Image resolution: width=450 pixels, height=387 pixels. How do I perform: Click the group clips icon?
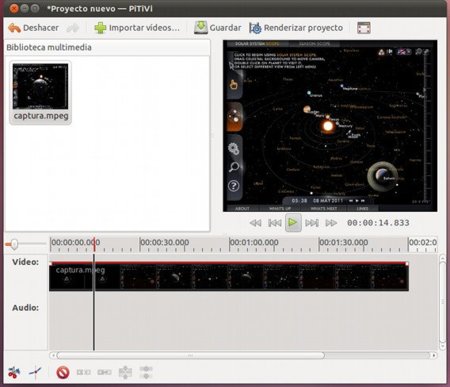click(146, 372)
